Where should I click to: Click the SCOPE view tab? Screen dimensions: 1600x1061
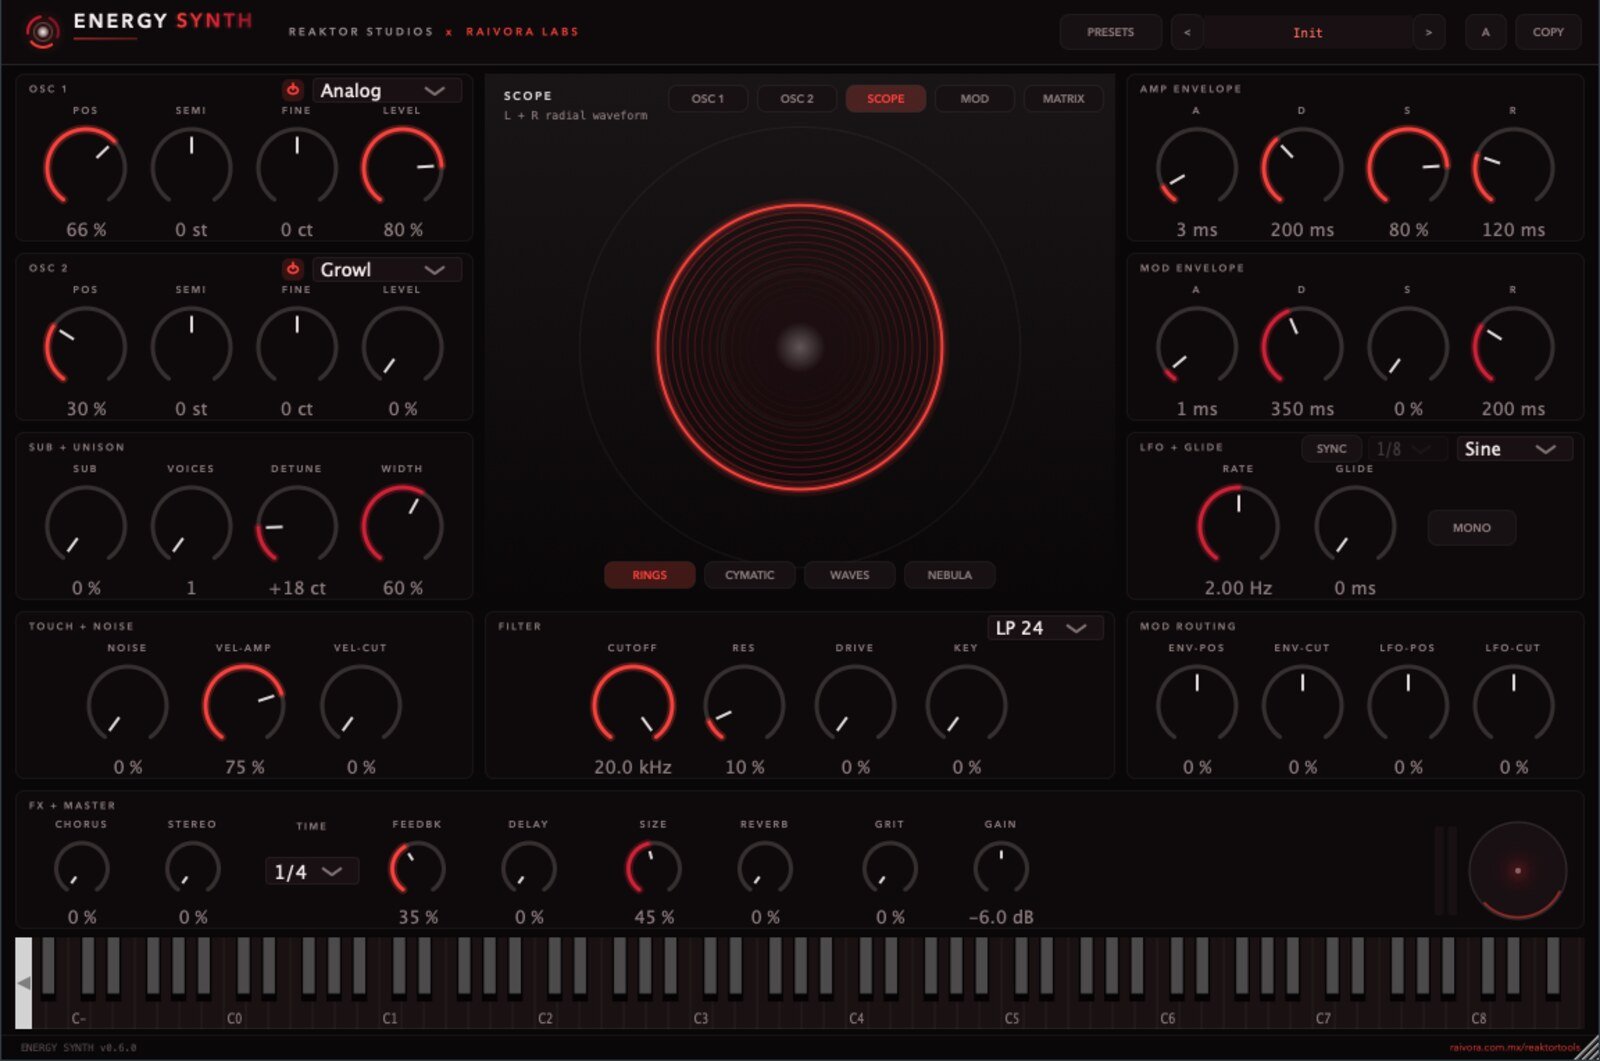coord(885,99)
